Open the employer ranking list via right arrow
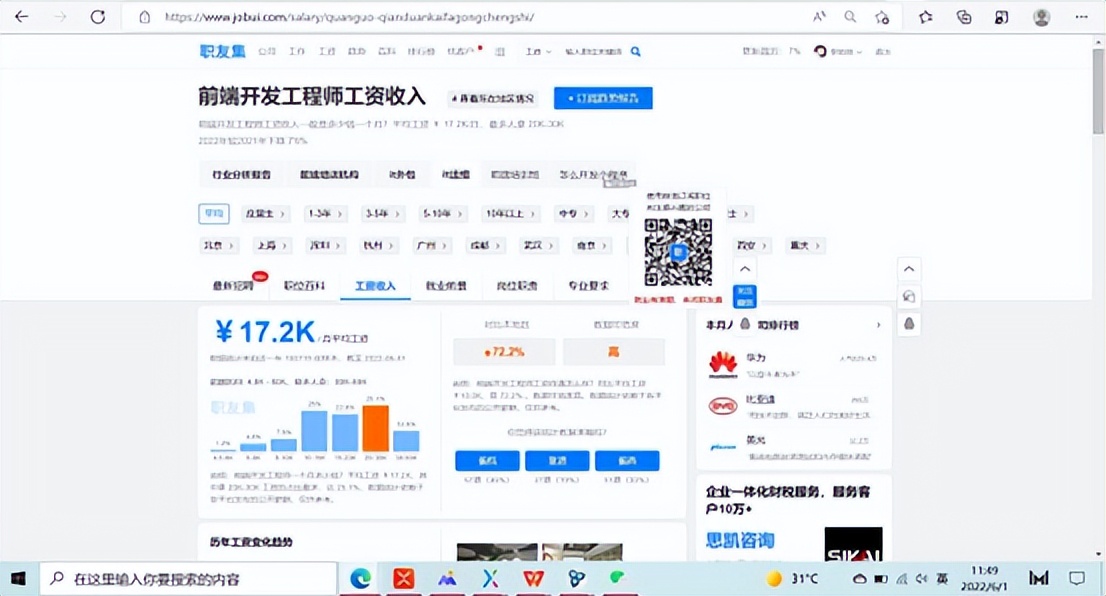 [880, 324]
